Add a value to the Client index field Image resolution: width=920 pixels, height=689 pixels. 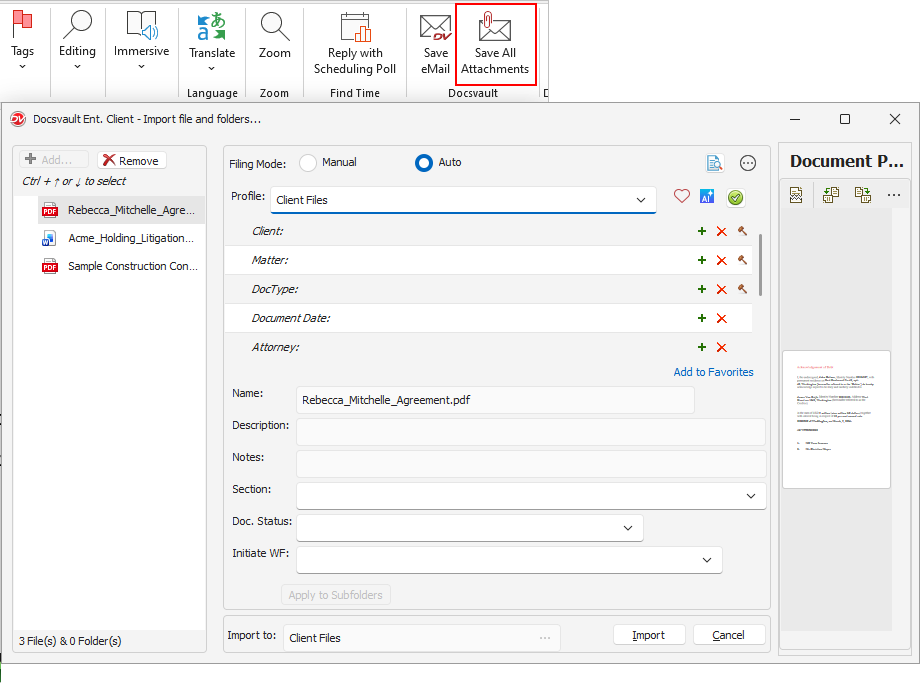[x=702, y=231]
